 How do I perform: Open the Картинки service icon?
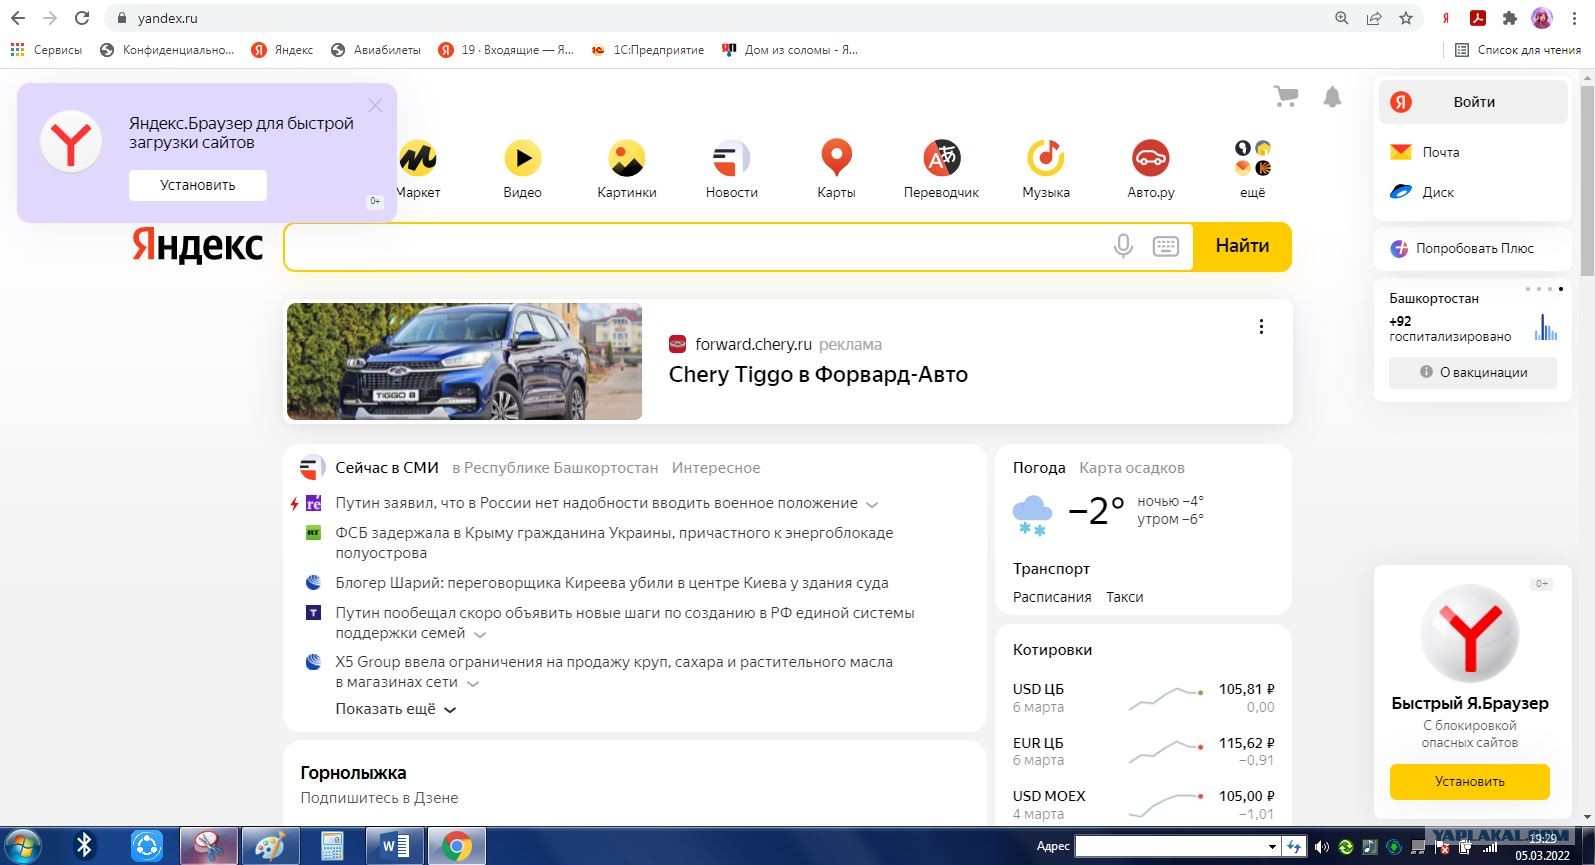(627, 158)
